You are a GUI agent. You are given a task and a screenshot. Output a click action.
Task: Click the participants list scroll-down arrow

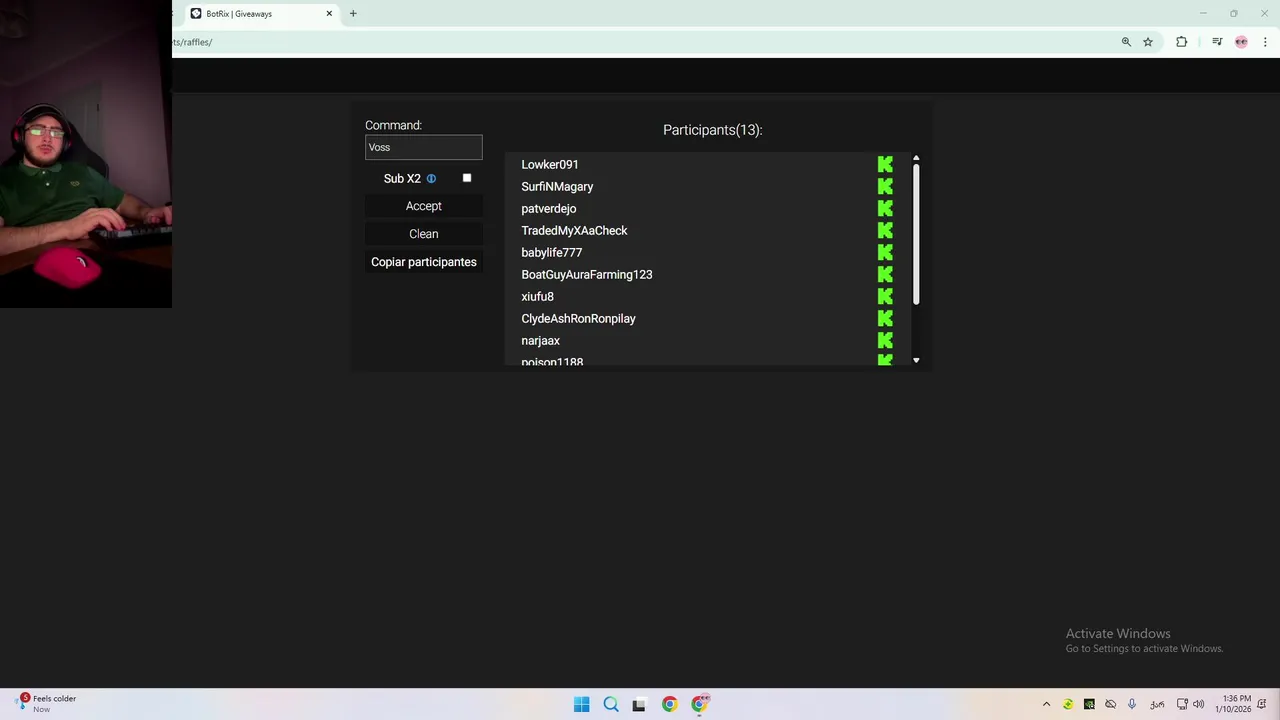916,361
